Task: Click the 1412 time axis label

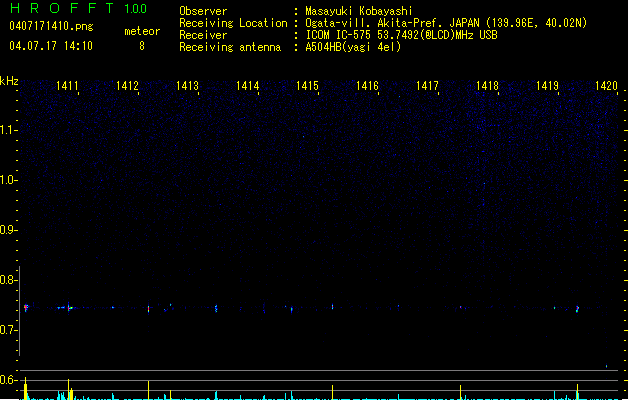Action: coord(127,86)
